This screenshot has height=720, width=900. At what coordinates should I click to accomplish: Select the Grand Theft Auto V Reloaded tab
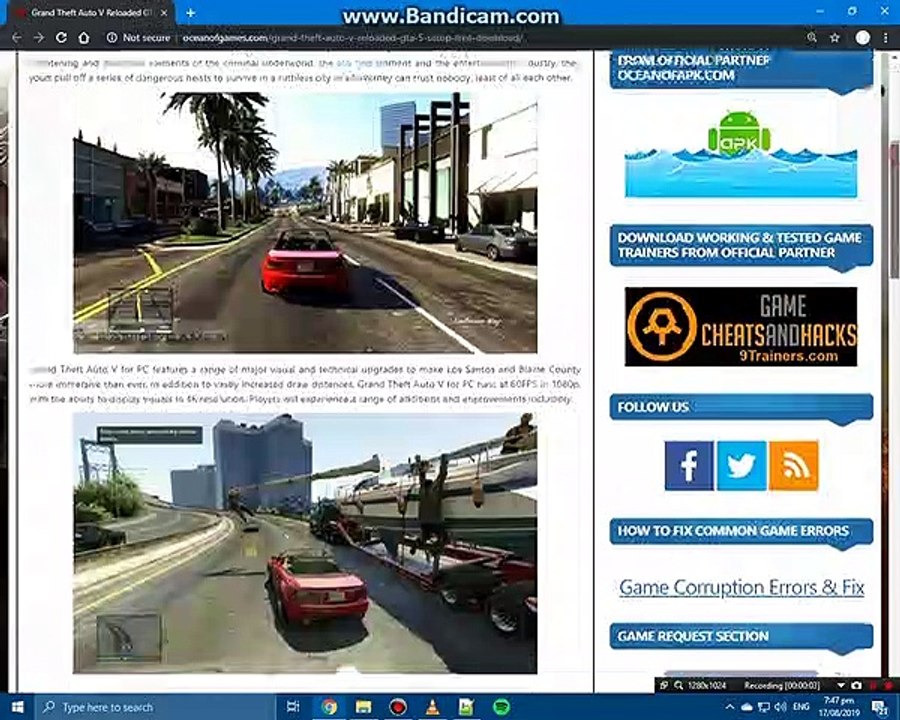click(x=92, y=13)
